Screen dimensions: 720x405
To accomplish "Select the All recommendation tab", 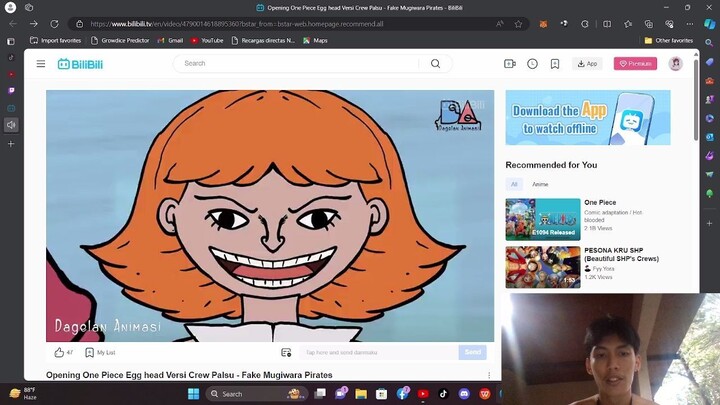I will [x=514, y=184].
